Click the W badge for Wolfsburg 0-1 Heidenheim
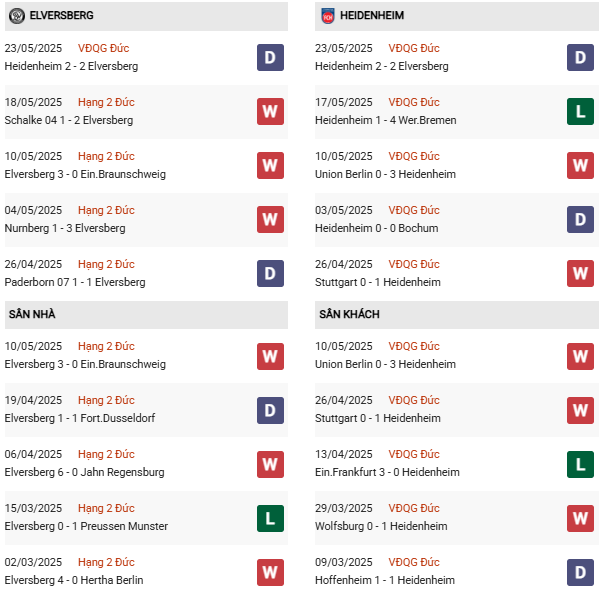 pos(581,517)
